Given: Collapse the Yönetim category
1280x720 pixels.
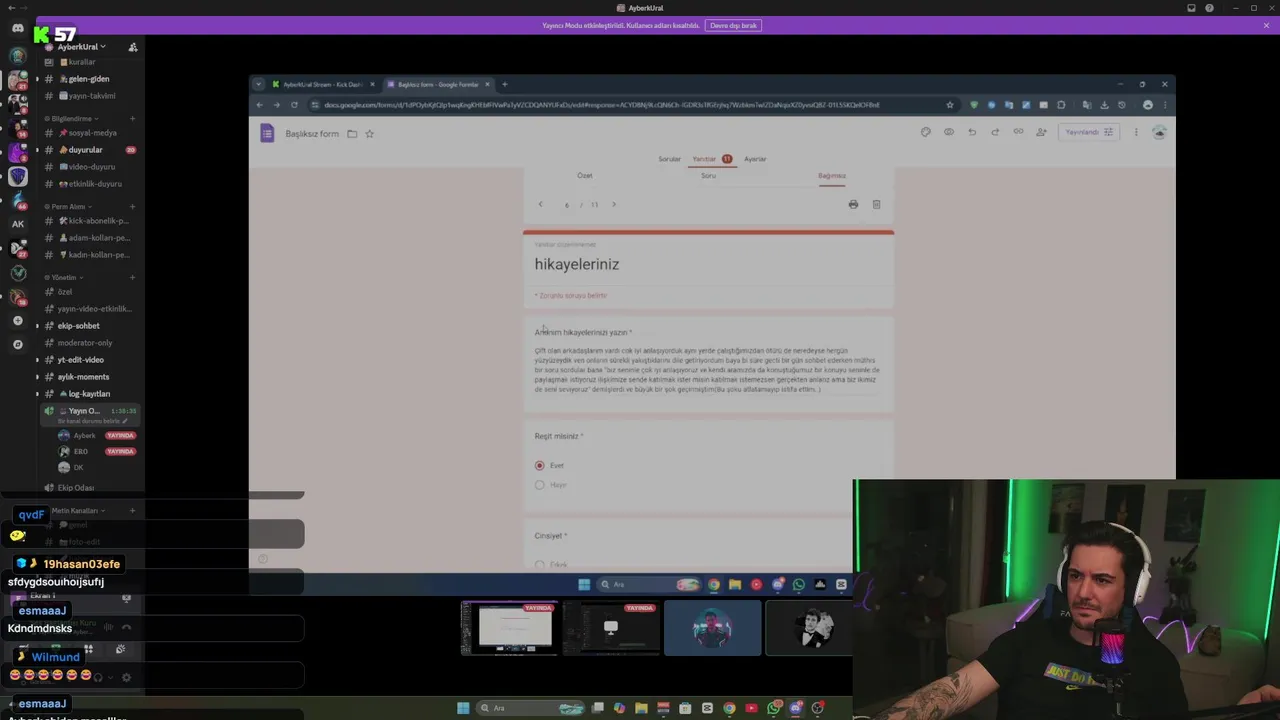Looking at the screenshot, I should (63, 277).
